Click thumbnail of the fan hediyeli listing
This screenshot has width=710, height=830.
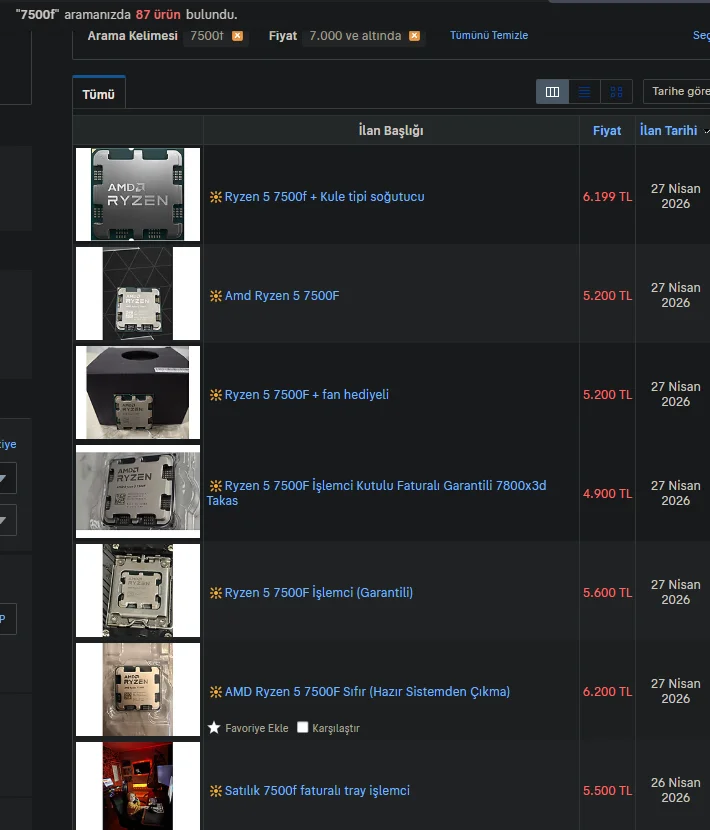coord(138,392)
